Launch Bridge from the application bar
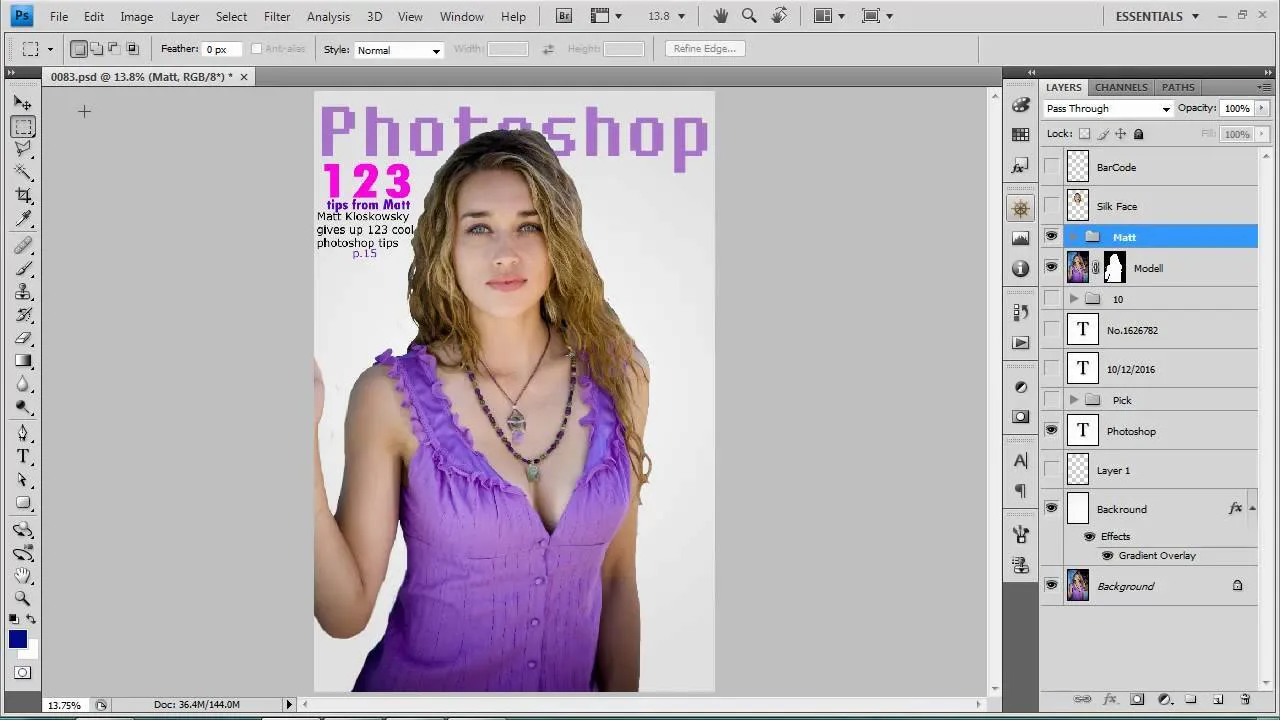This screenshot has width=1280, height=720. 564,16
